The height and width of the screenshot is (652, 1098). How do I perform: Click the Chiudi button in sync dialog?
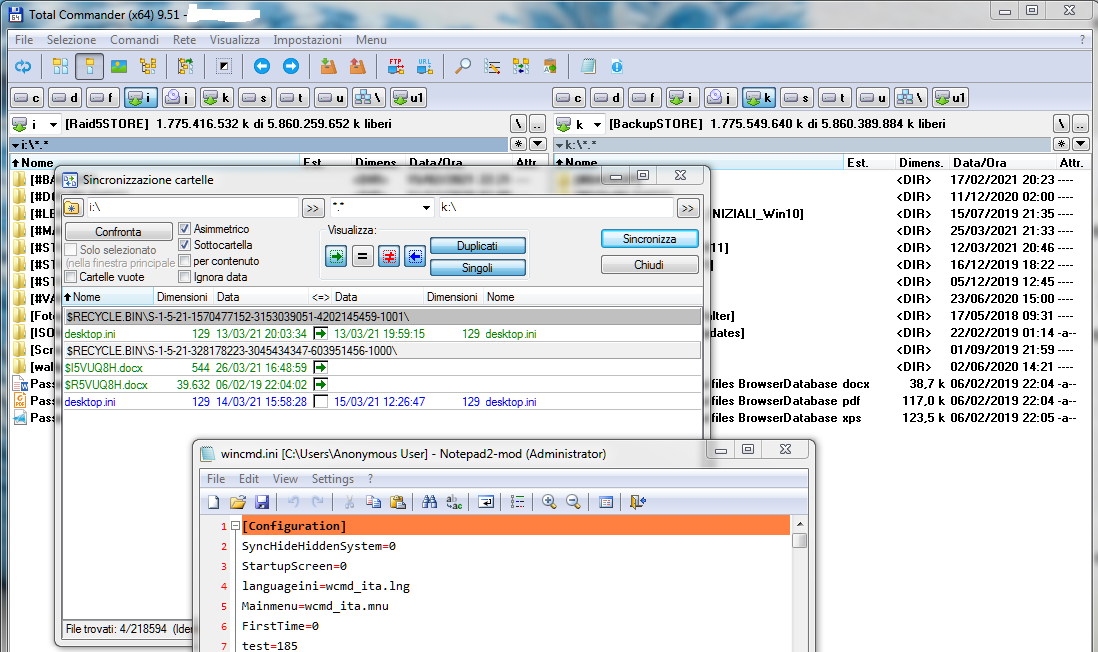click(x=649, y=265)
